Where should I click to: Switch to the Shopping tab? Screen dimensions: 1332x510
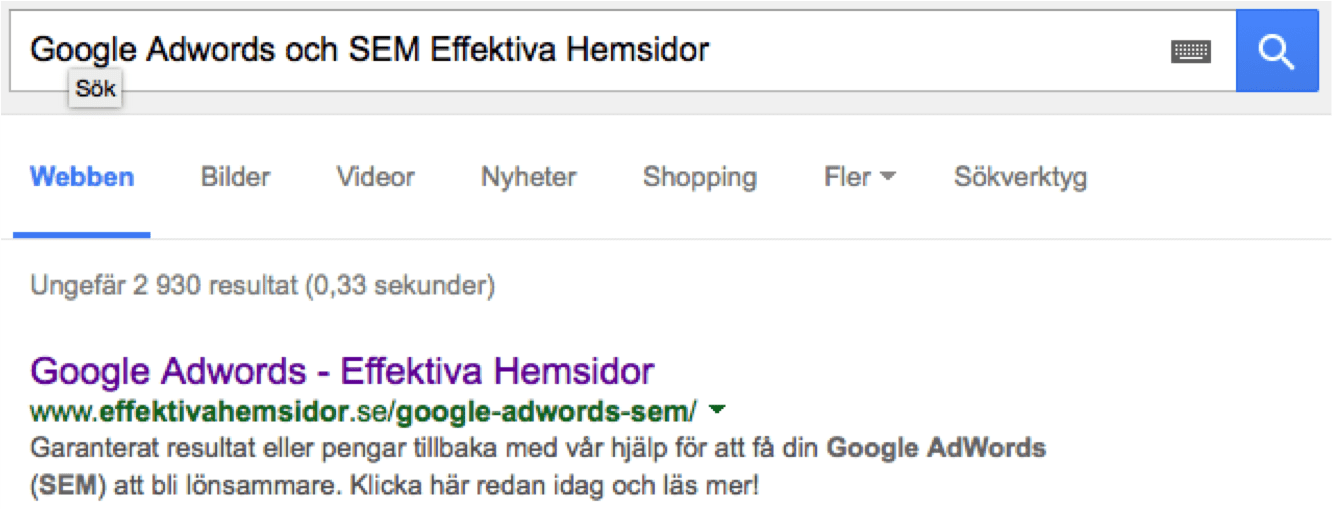coord(699,178)
